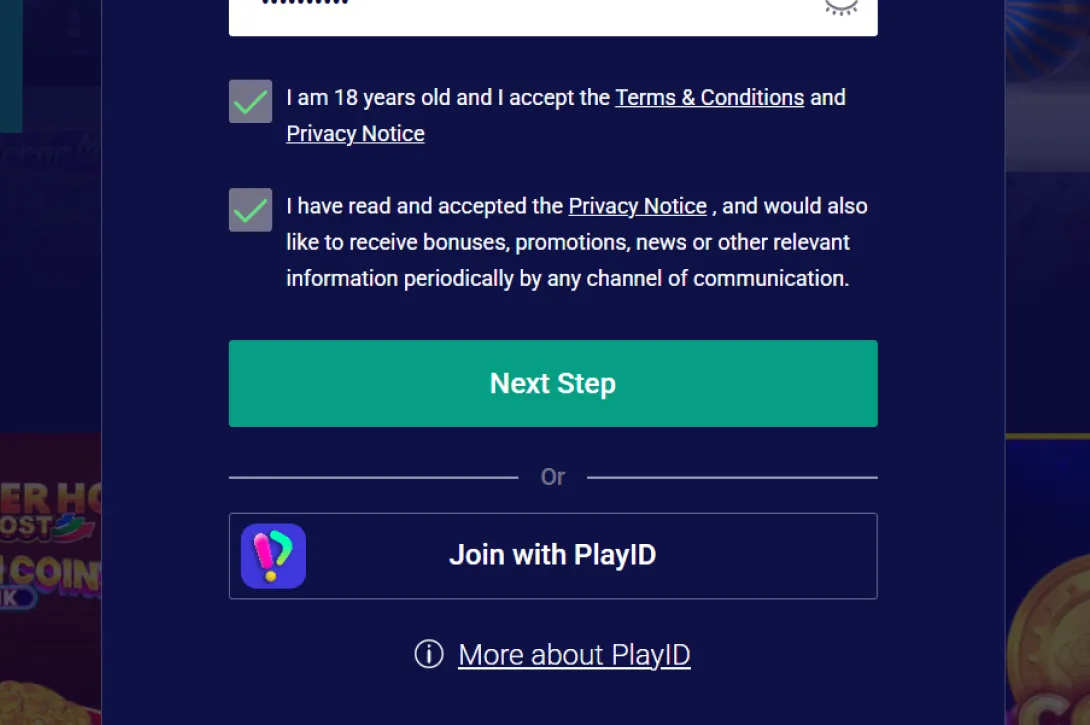The width and height of the screenshot is (1090, 725).
Task: Click the PlayID colorful logo icon
Action: 273,556
